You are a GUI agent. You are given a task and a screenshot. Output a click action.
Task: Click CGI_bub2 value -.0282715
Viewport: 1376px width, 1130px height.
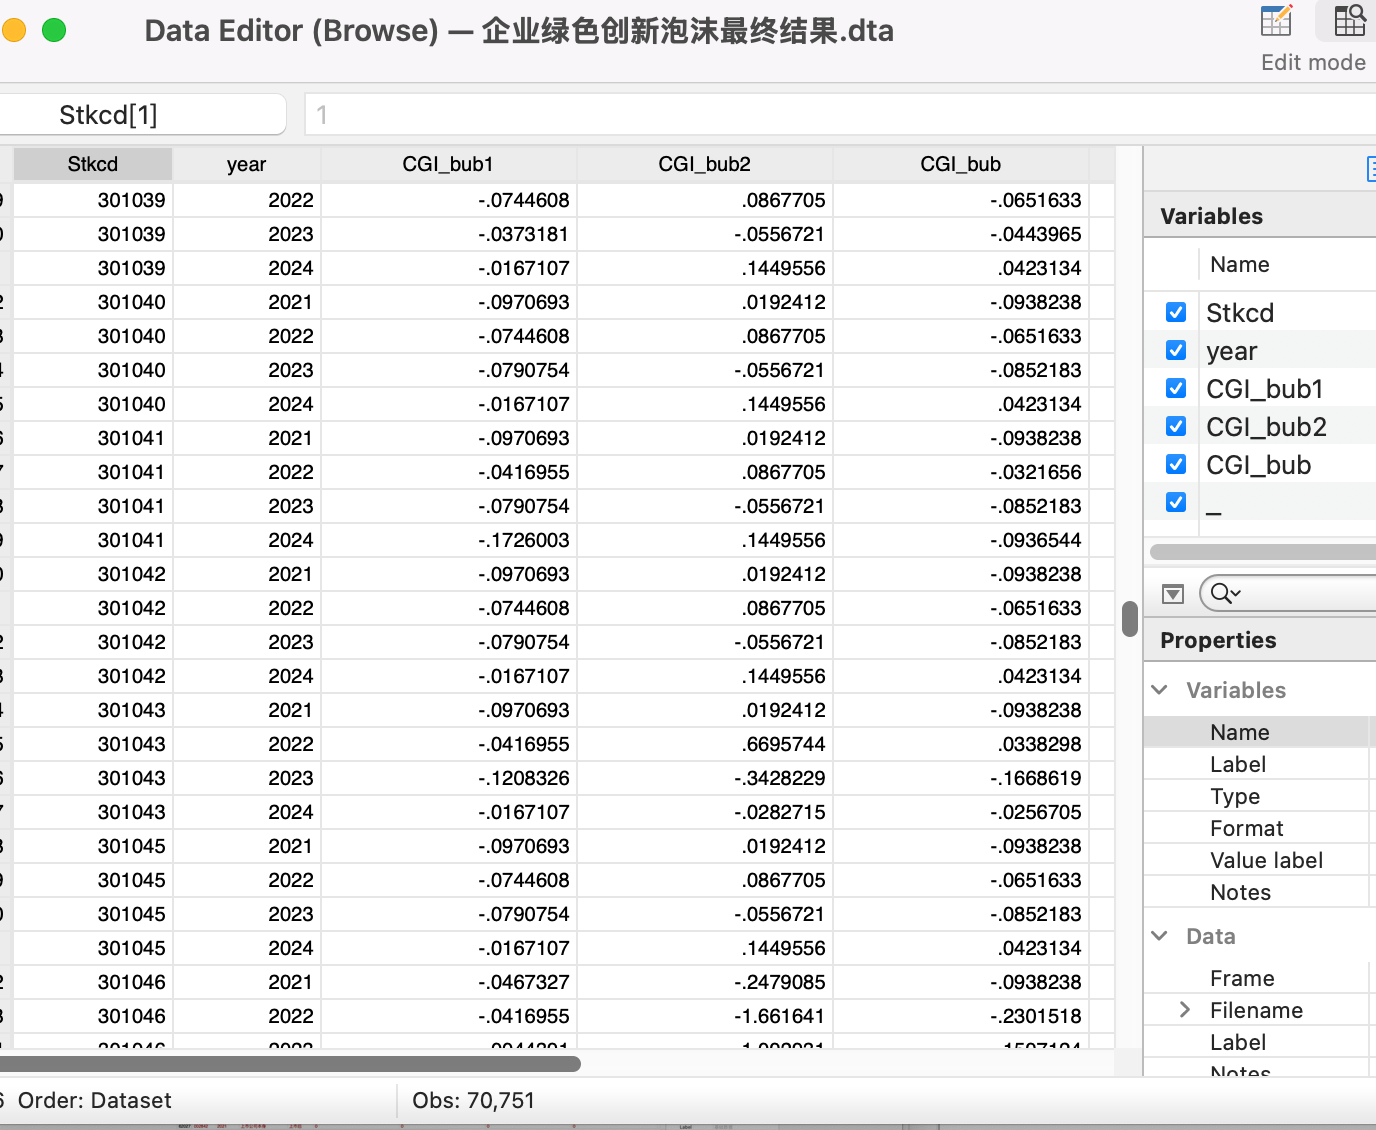click(x=705, y=812)
